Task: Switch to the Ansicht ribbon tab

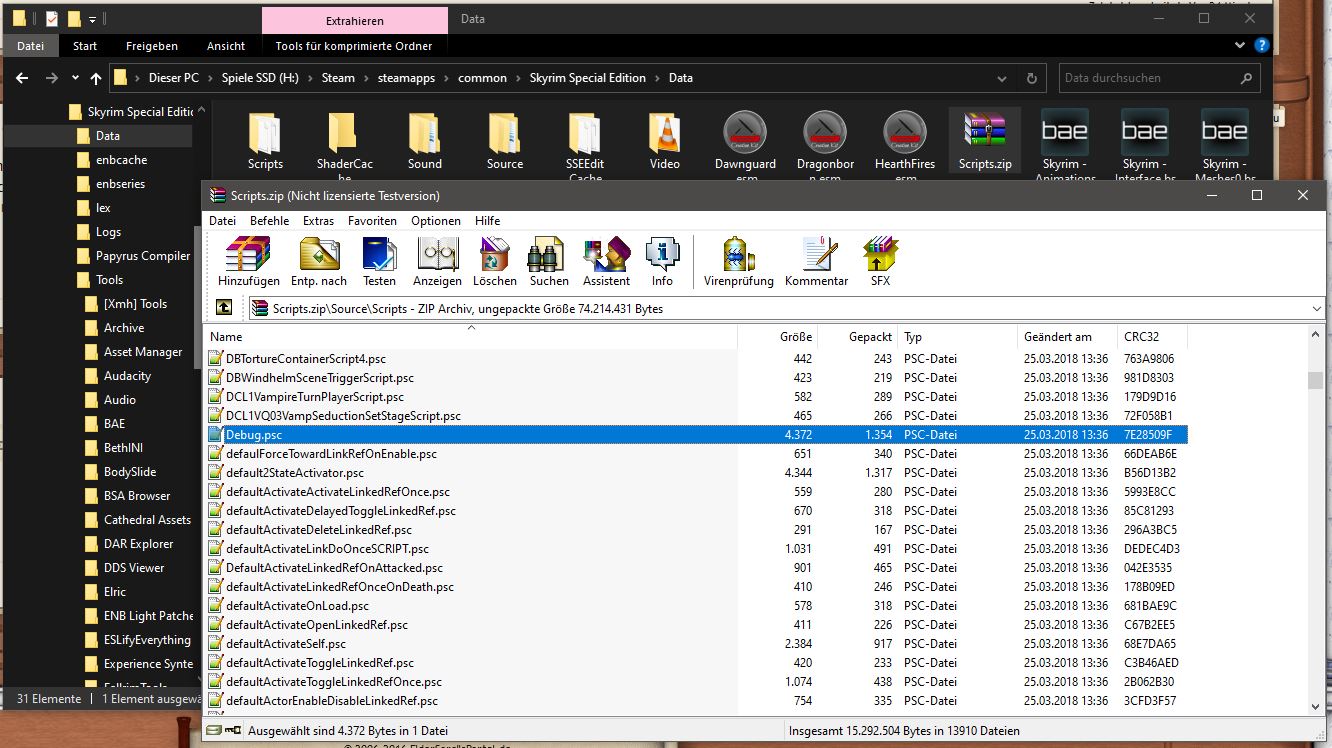Action: pos(226,46)
